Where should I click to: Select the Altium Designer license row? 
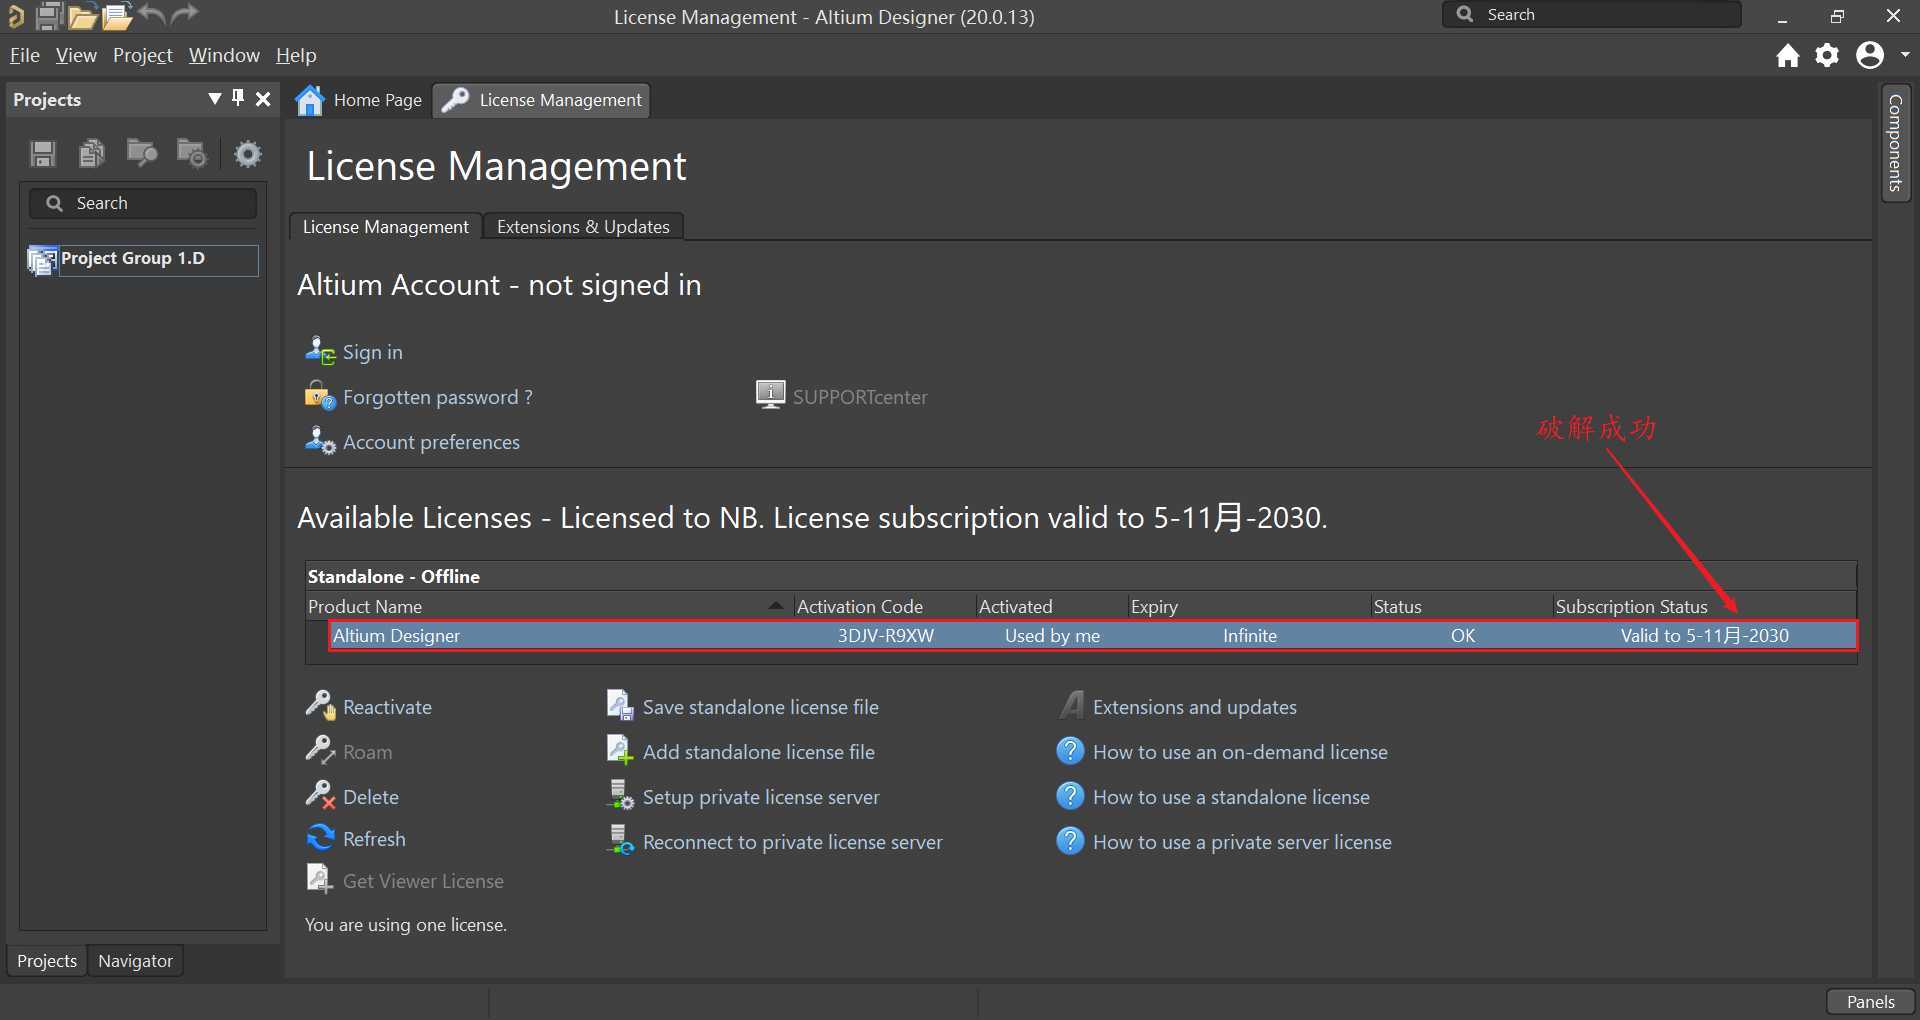coord(1093,636)
